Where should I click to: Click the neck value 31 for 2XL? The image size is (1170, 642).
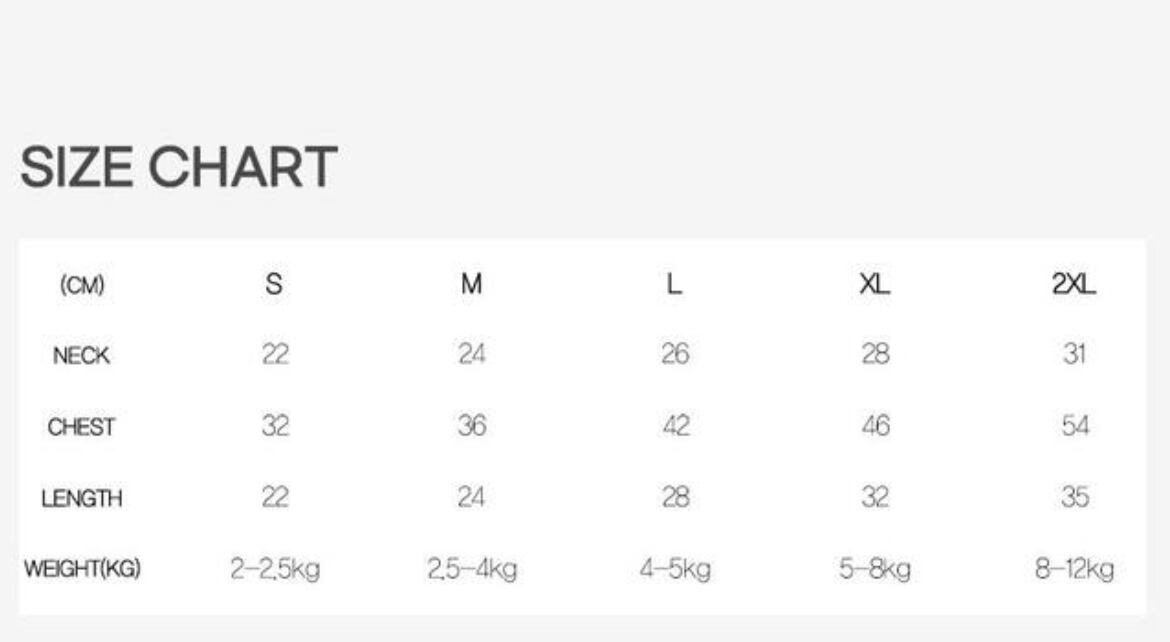tap(1074, 355)
